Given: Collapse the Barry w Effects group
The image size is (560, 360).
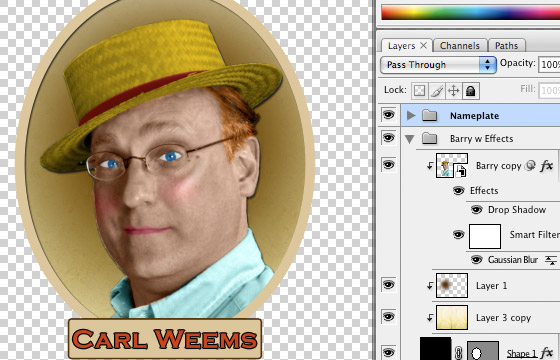Looking at the screenshot, I should point(410,139).
